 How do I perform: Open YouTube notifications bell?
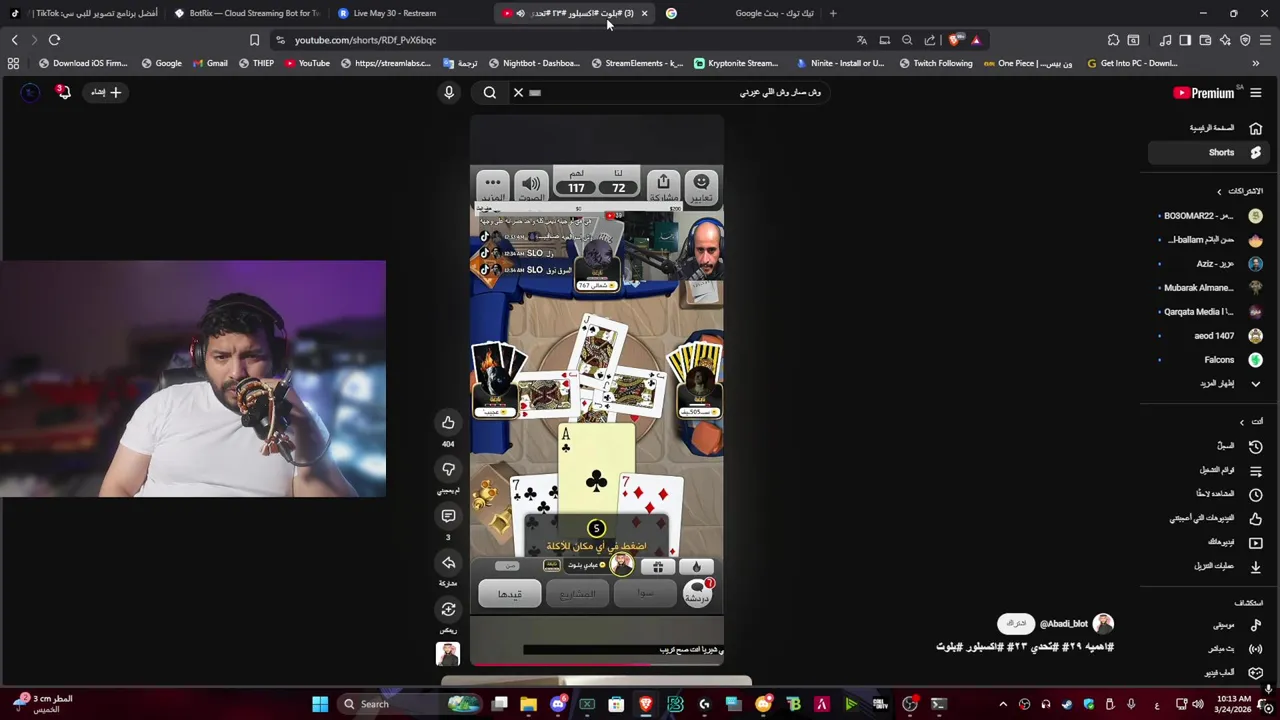pos(64,92)
